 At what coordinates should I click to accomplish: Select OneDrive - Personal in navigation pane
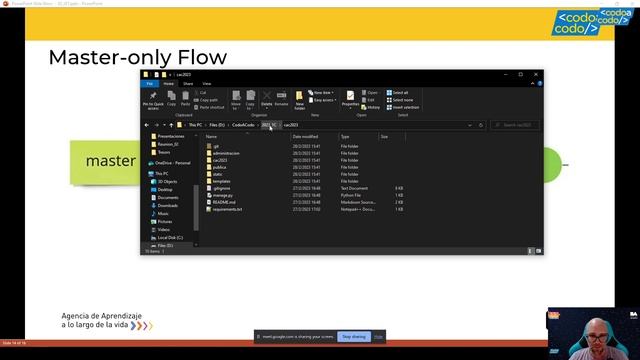coord(169,163)
